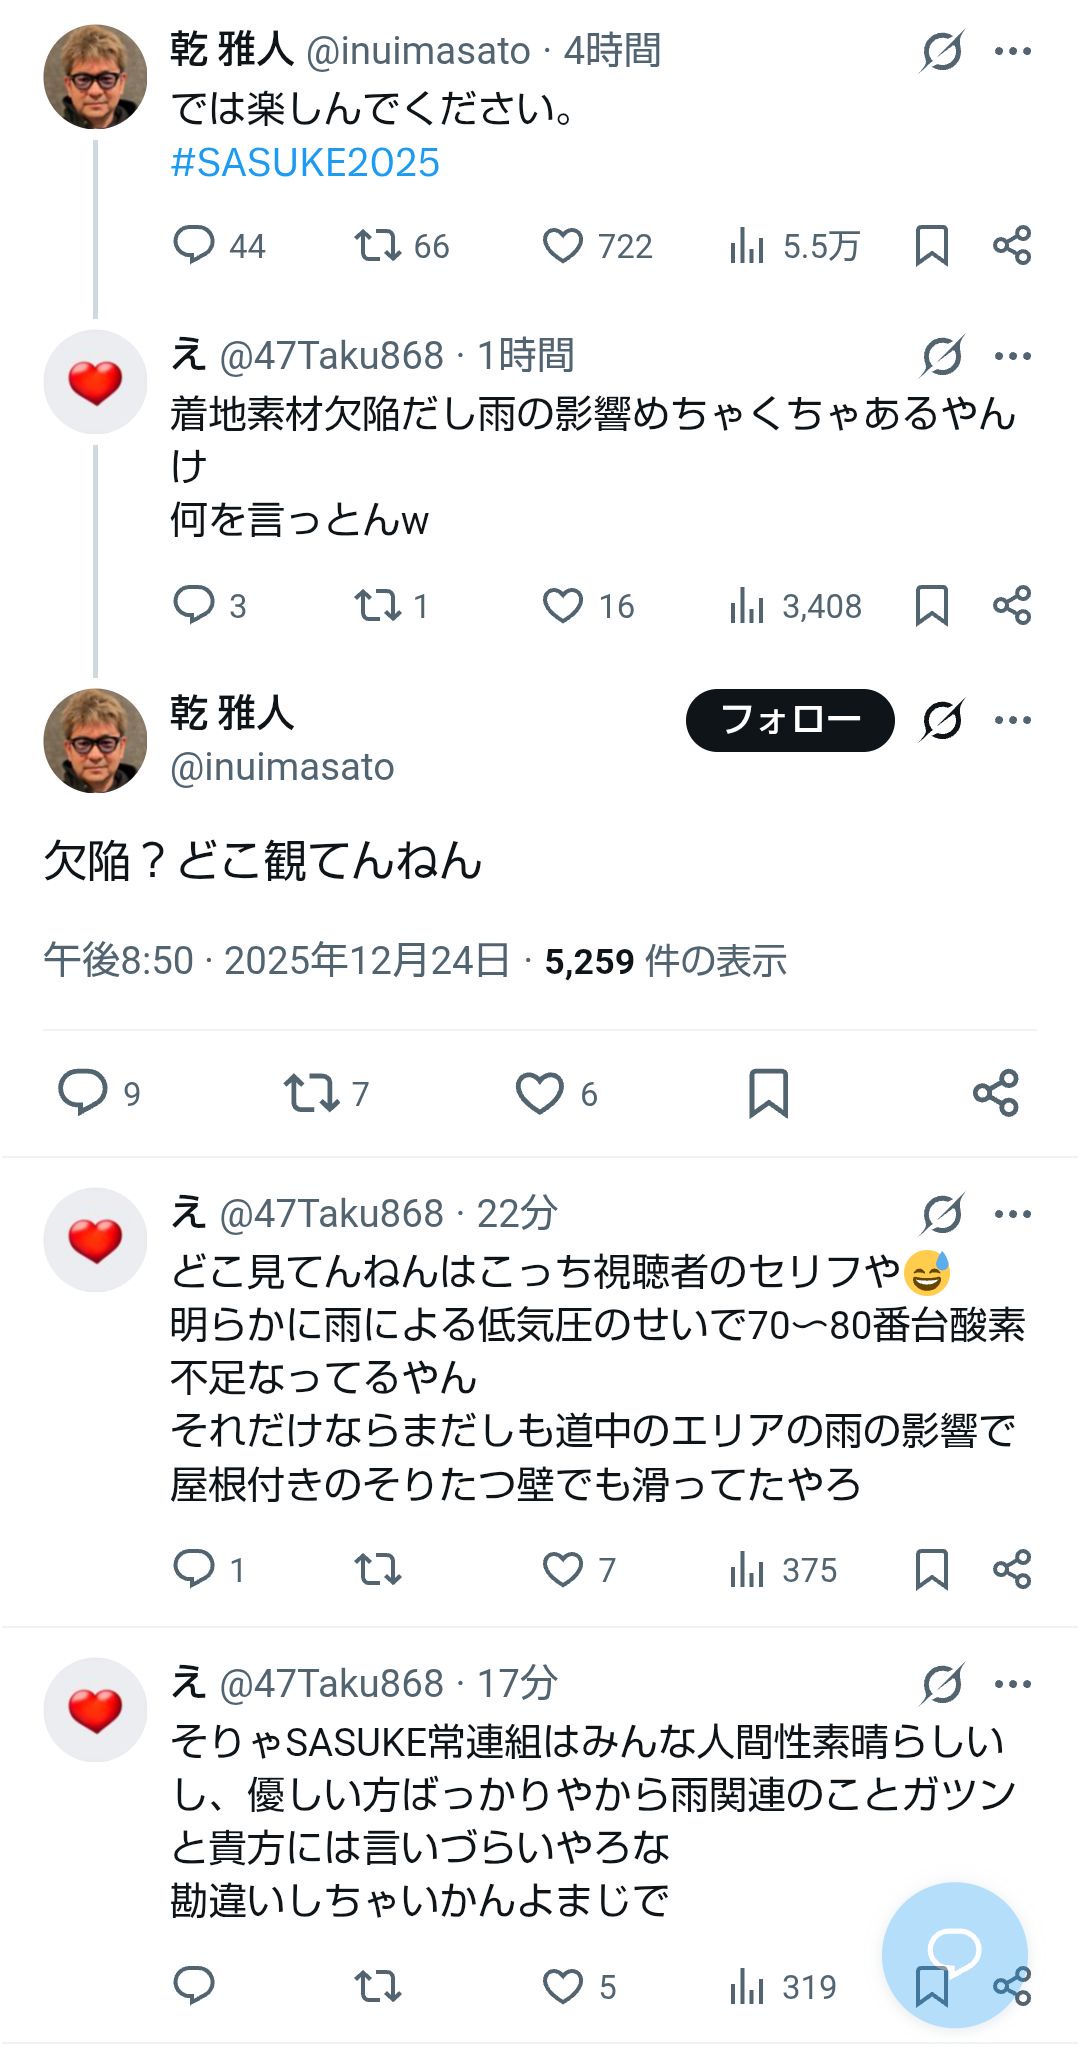Share the top 乾 雅人 tweet
Viewport: 1080px width, 2058px height.
pos(1012,245)
